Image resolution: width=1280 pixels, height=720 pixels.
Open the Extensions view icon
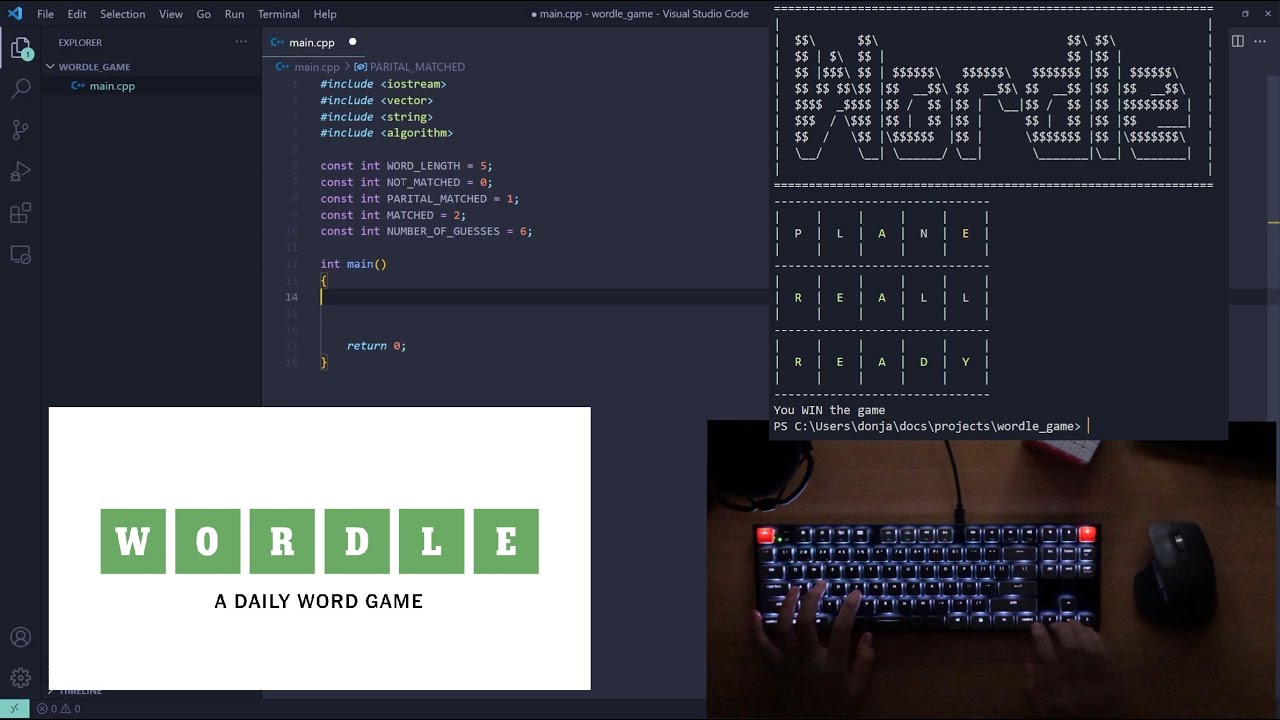tap(20, 213)
